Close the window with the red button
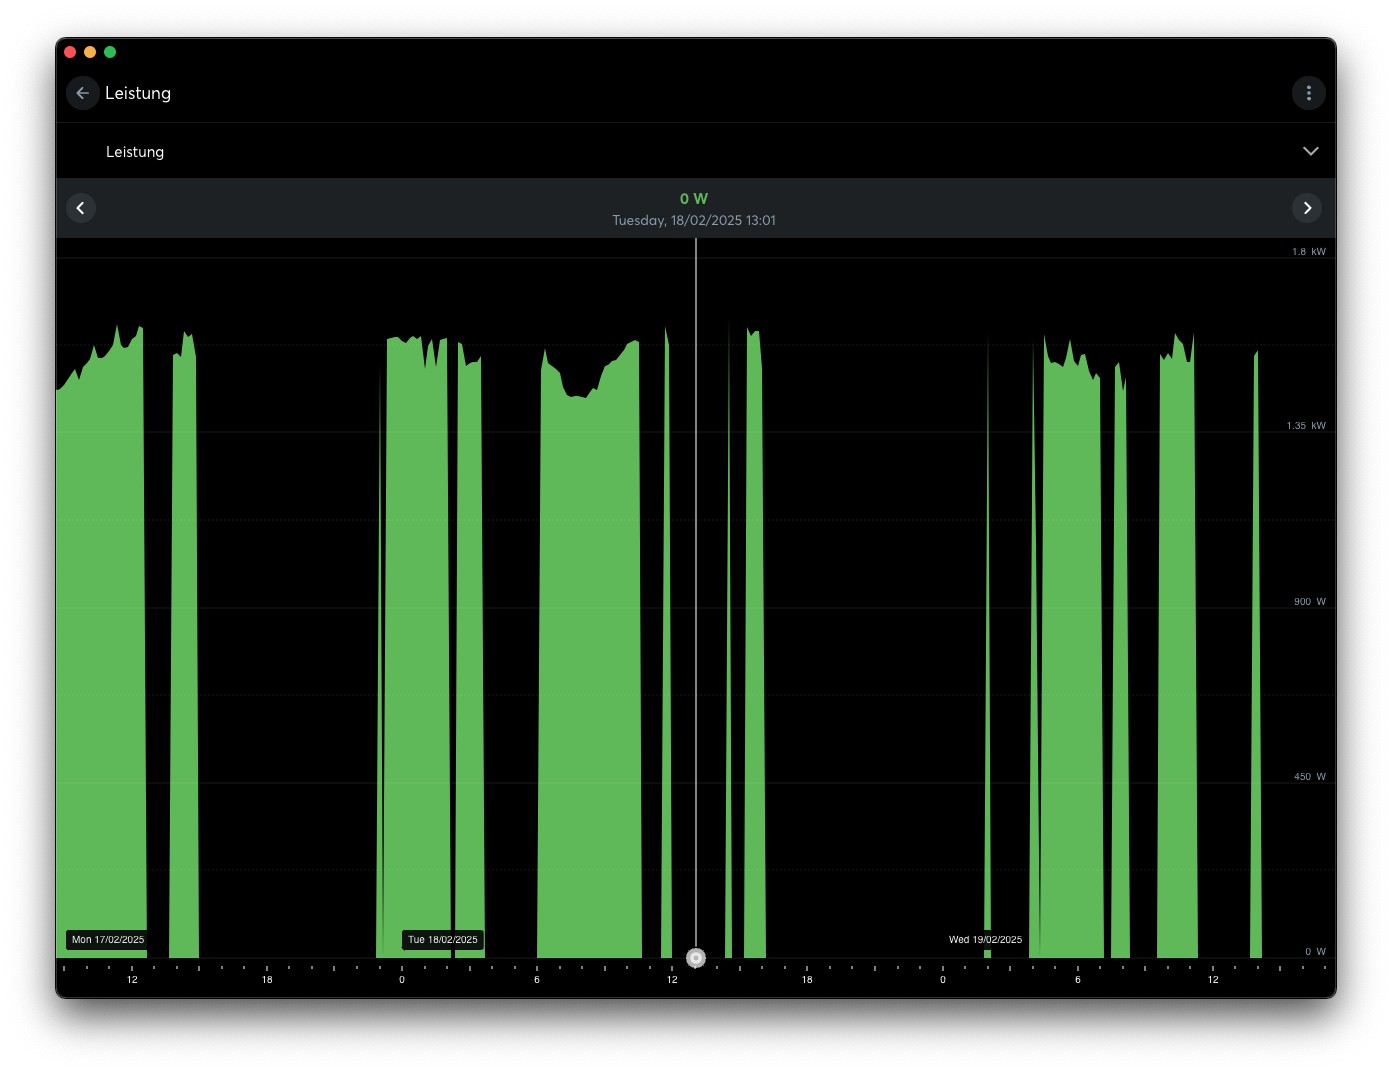Viewport: 1392px width, 1072px height. (70, 52)
